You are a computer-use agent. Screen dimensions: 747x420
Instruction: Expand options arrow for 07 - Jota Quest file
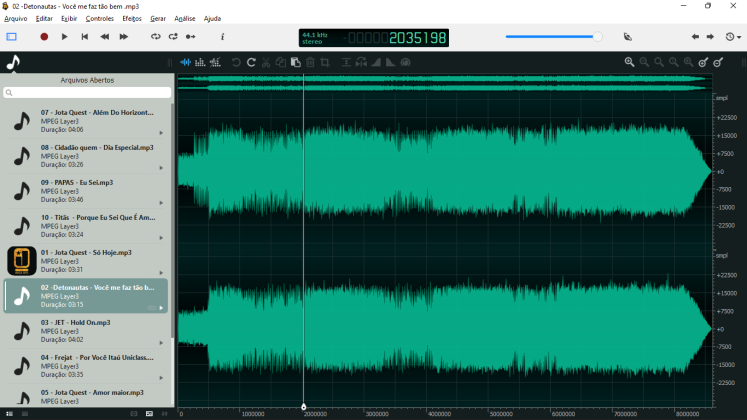pyautogui.click(x=161, y=133)
